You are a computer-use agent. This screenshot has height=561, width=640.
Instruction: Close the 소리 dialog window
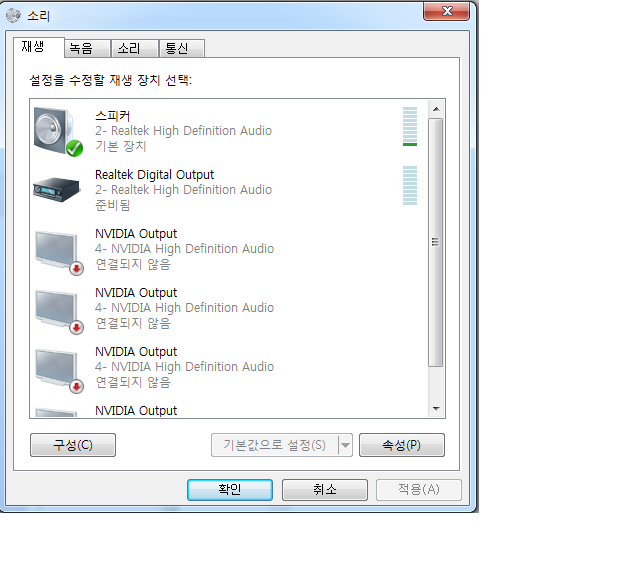pyautogui.click(x=447, y=11)
